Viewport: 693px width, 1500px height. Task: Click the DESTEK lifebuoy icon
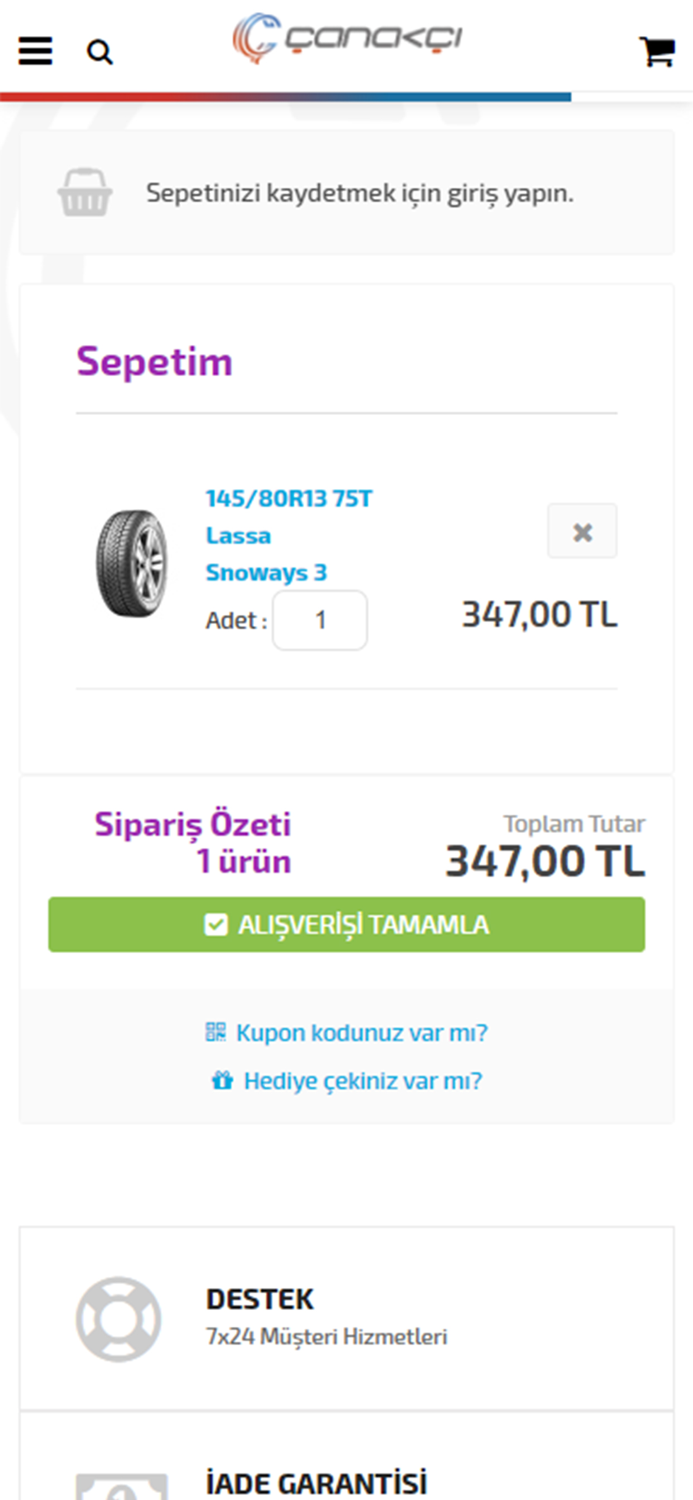(x=119, y=1319)
